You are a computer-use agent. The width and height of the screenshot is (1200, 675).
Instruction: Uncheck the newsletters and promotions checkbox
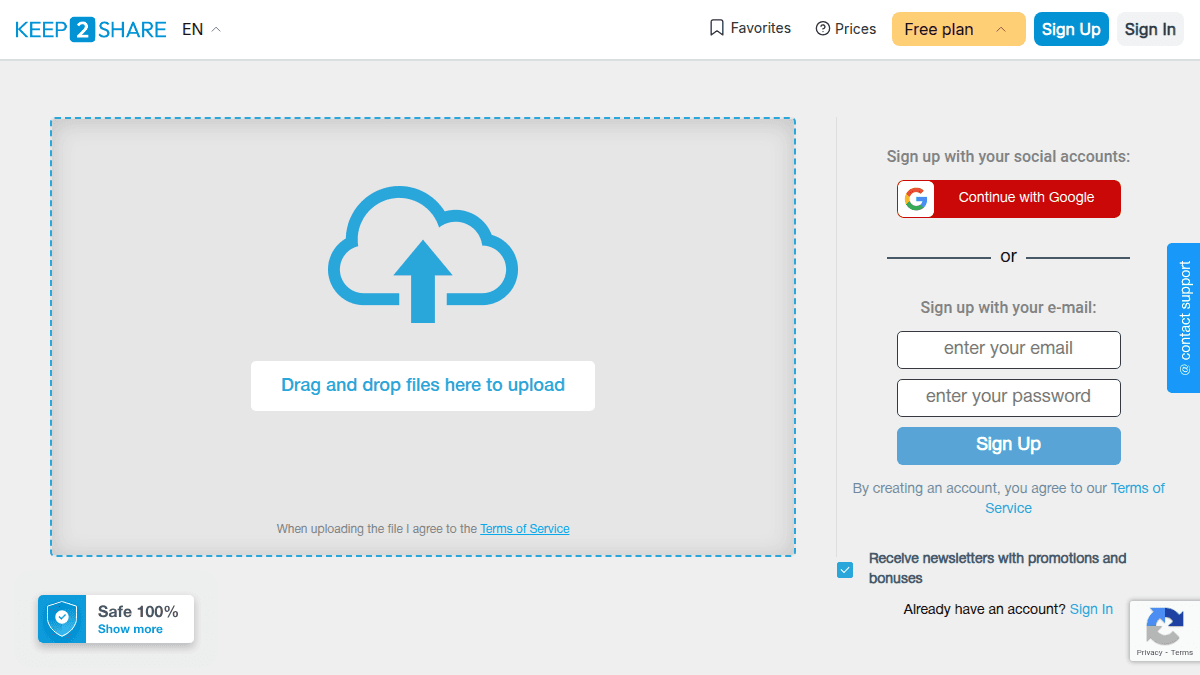coord(845,570)
